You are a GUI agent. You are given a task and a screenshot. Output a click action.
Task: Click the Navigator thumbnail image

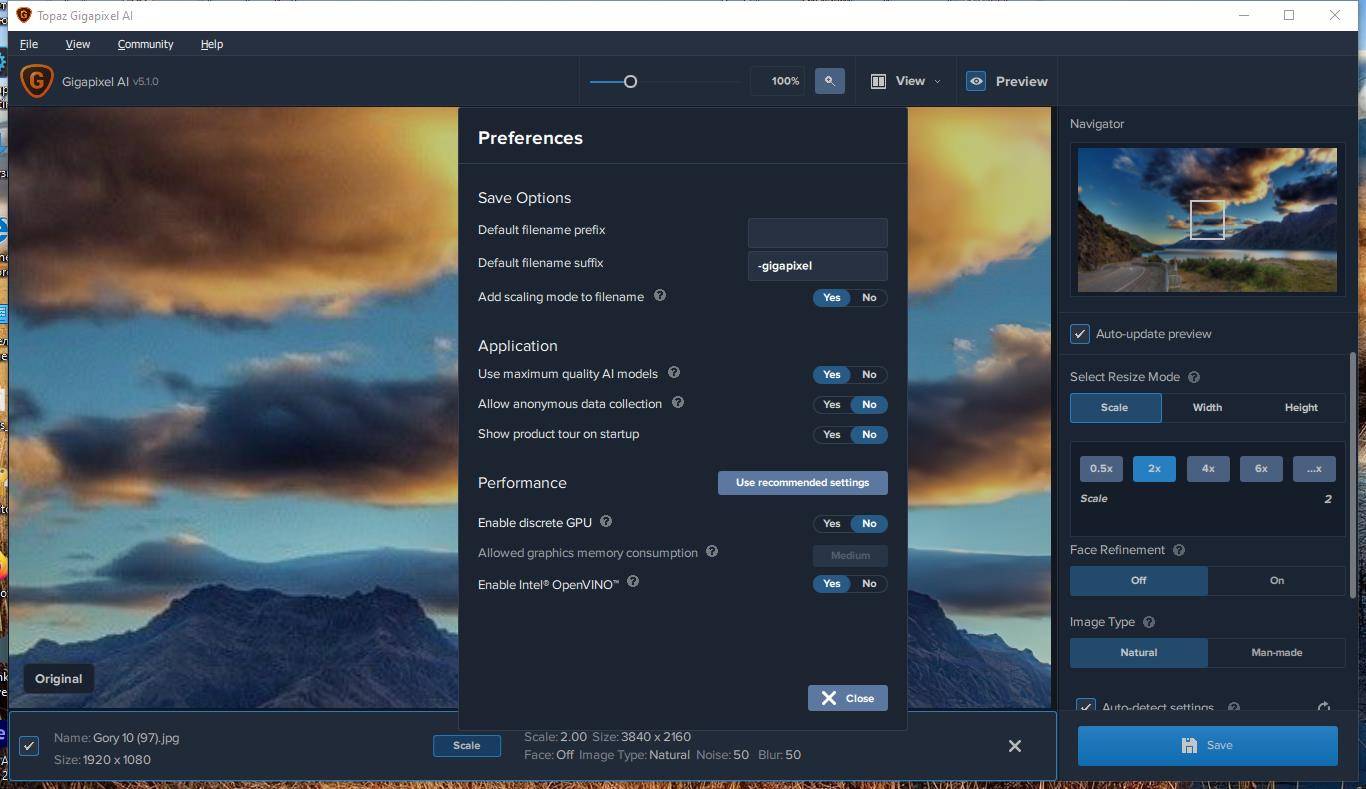[x=1207, y=220]
